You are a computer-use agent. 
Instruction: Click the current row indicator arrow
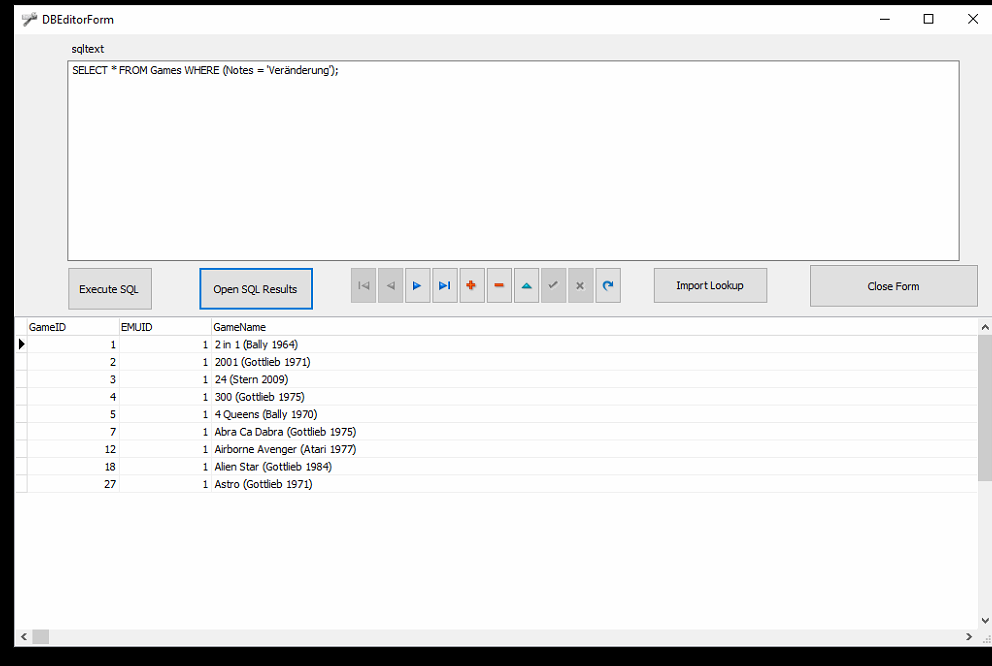21,345
